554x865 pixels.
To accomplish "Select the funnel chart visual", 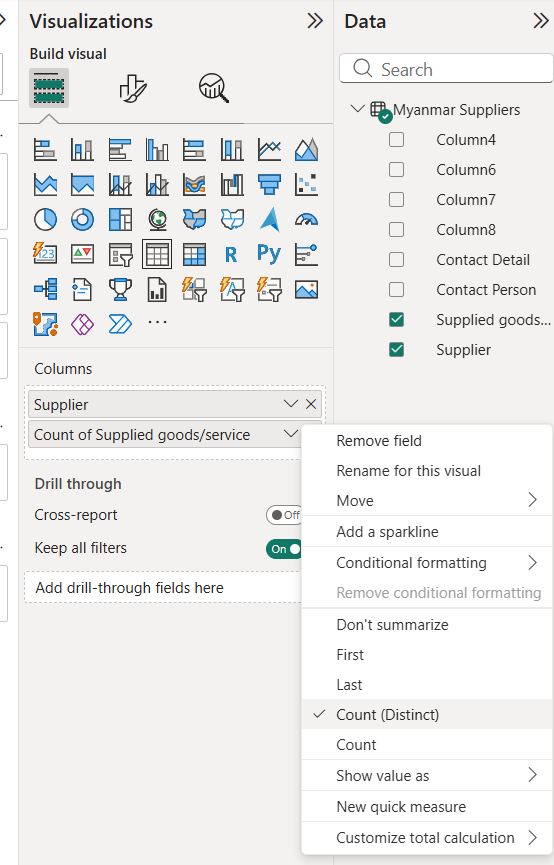I will pyautogui.click(x=269, y=185).
